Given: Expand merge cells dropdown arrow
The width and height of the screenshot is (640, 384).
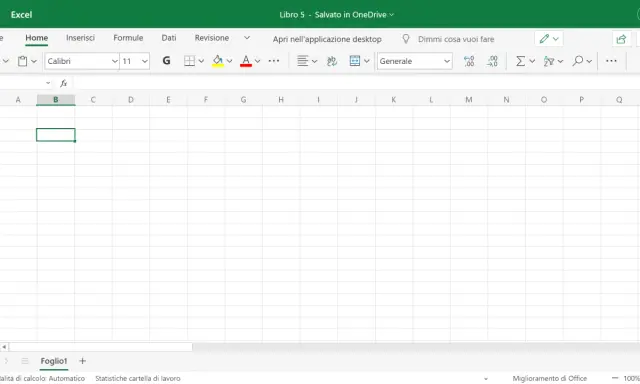Looking at the screenshot, I should tap(367, 61).
